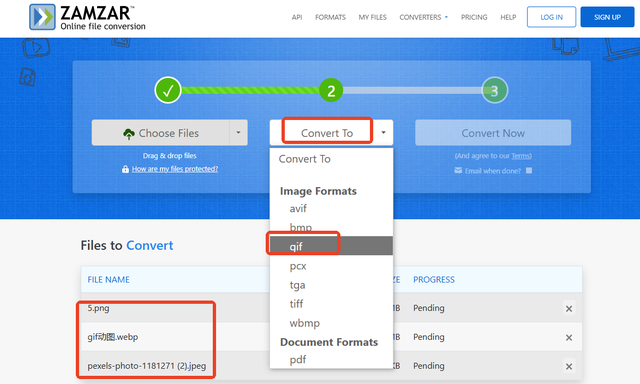640x384 pixels.
Task: Click the pexels-photo-1181271 (2).jpeg file name
Action: tap(147, 366)
